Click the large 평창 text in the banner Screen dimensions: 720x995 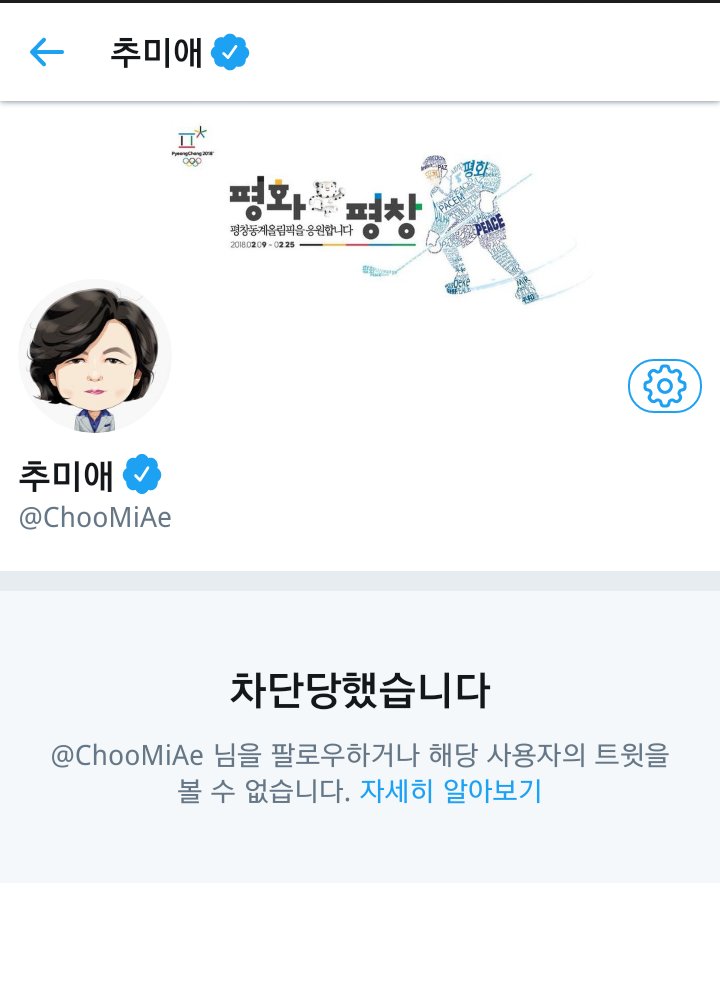[383, 216]
